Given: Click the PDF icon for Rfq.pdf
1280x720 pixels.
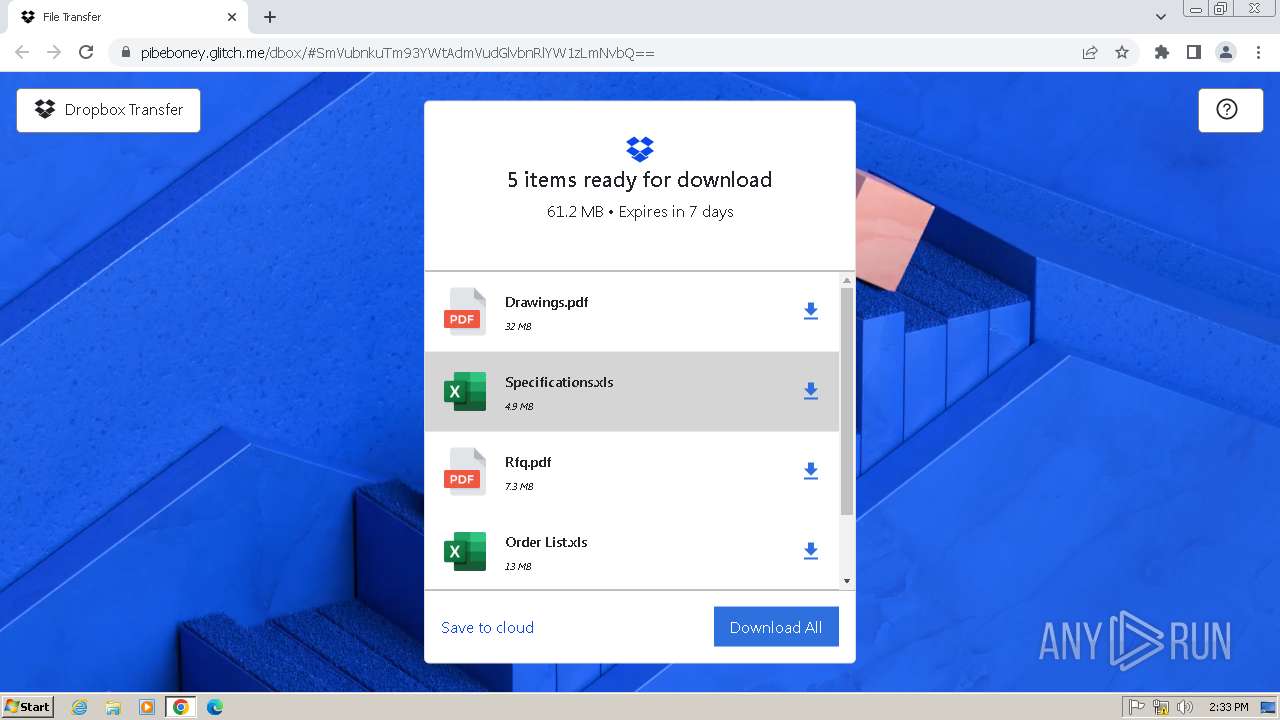Looking at the screenshot, I should coord(465,471).
